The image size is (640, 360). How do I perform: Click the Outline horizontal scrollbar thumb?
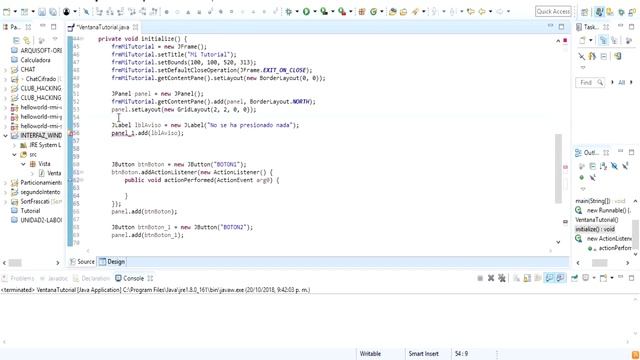(600, 263)
